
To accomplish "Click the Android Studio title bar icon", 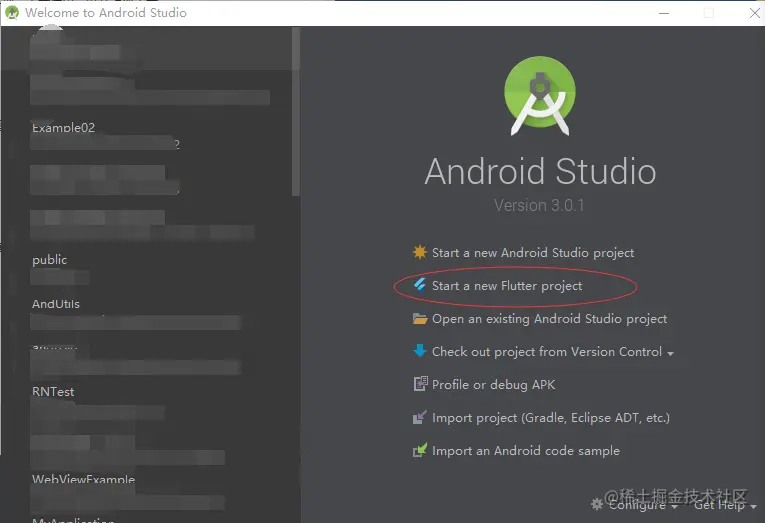I will pos(12,13).
